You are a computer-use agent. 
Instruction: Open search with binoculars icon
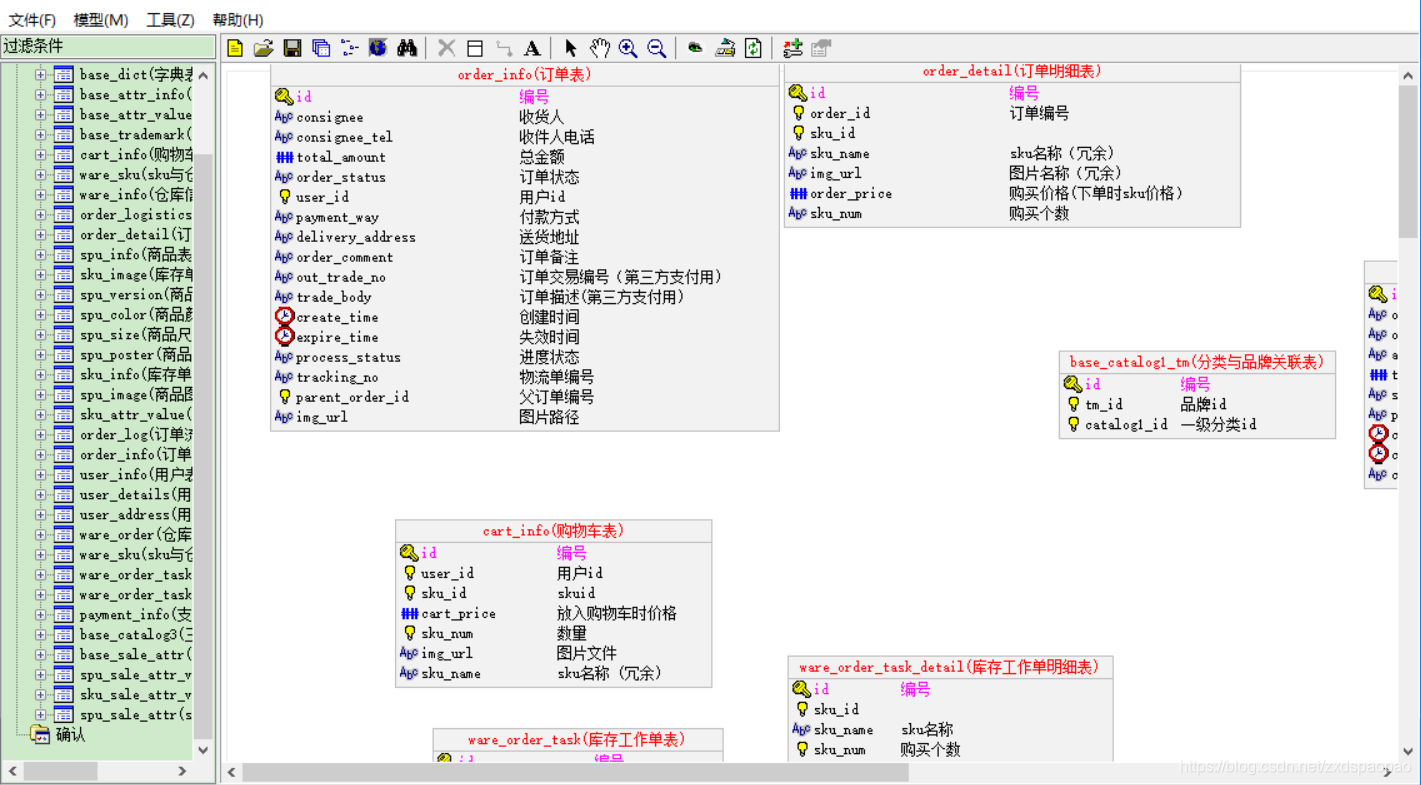coord(406,48)
